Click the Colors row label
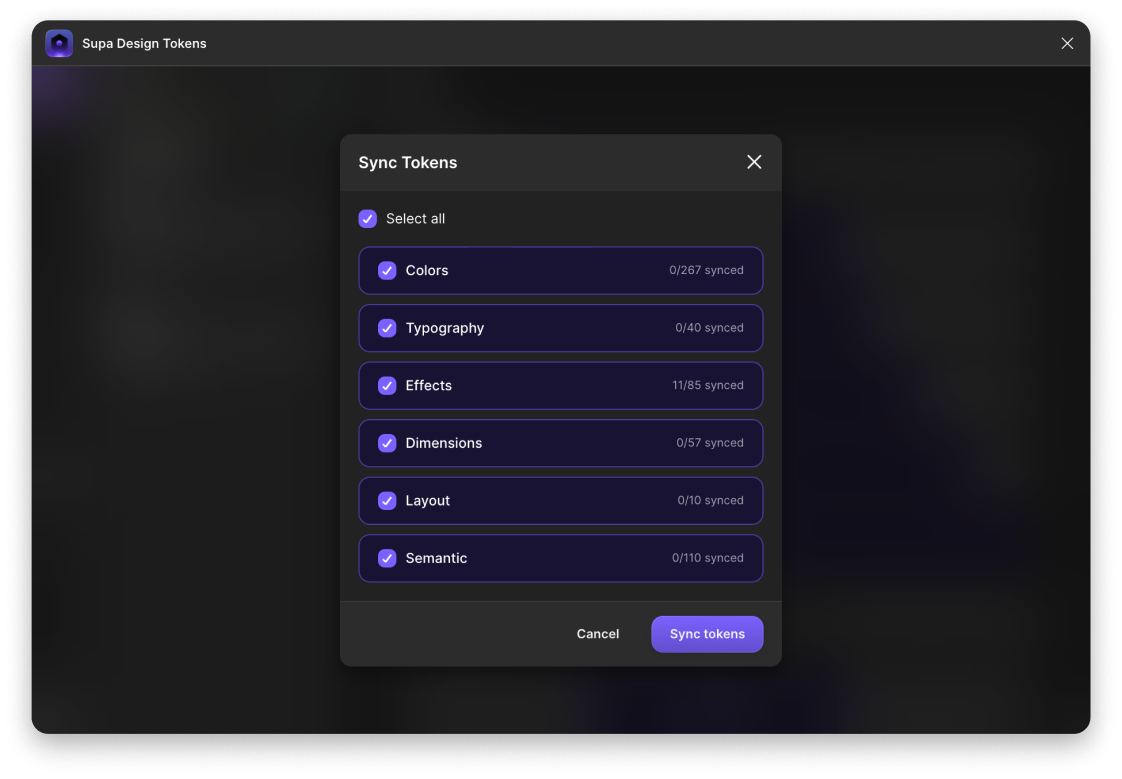The height and width of the screenshot is (779, 1122). click(x=426, y=270)
